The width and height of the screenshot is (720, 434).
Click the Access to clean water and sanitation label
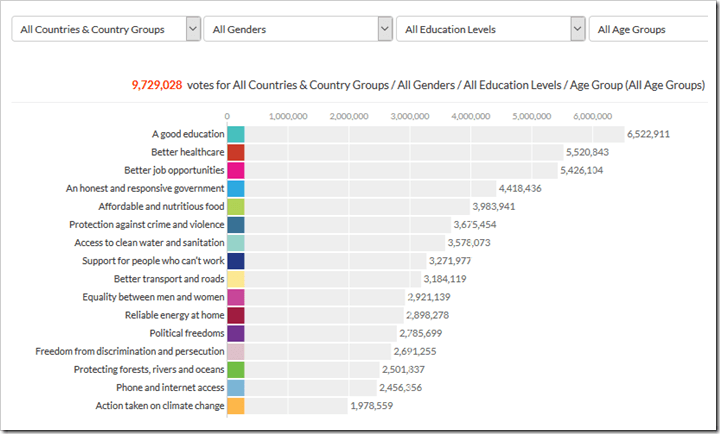[x=149, y=242]
